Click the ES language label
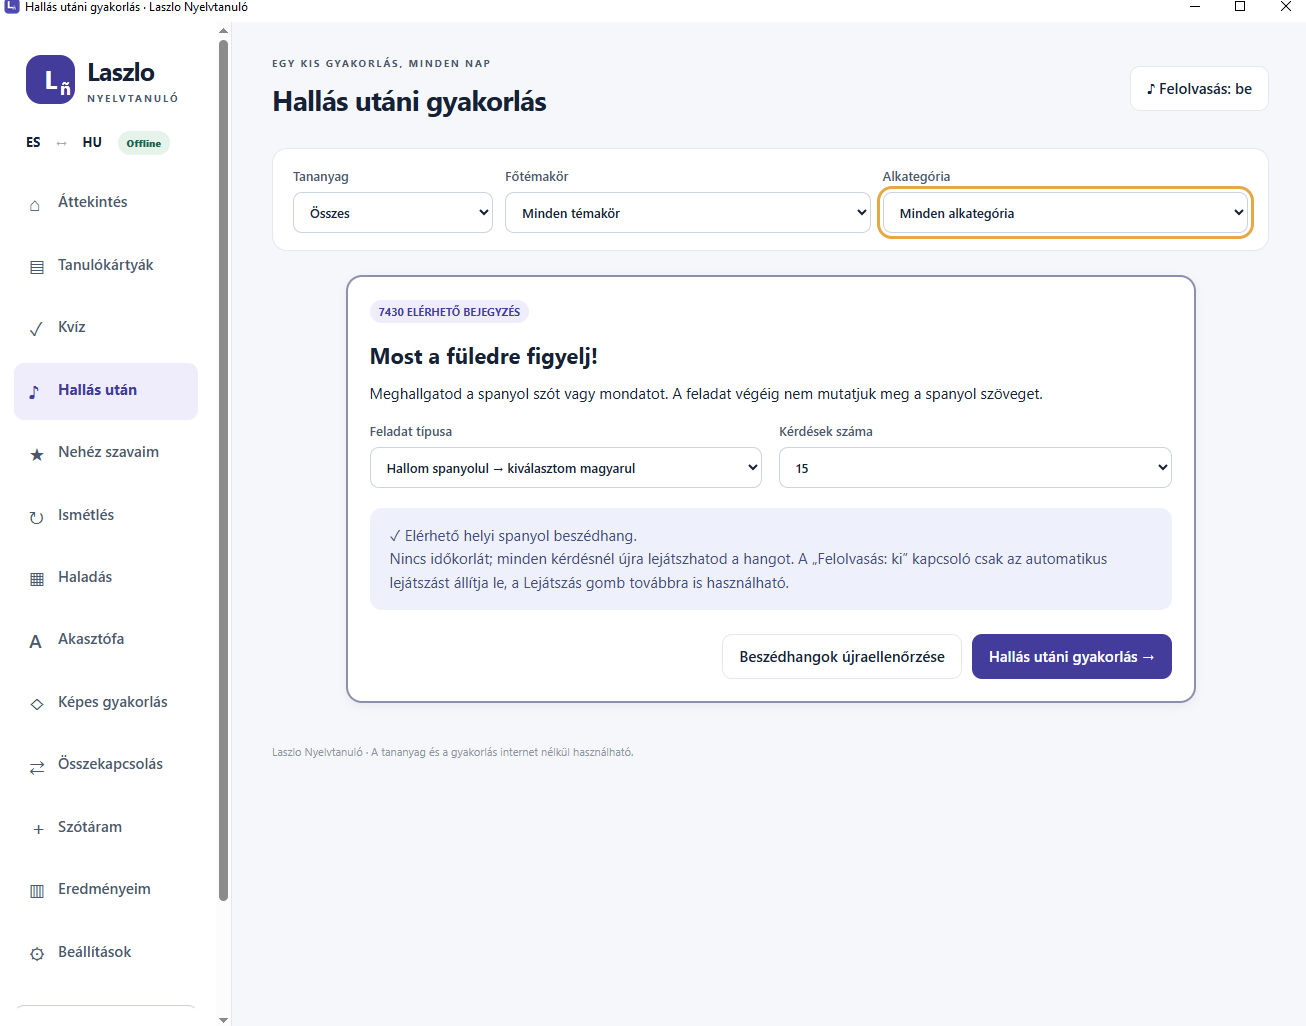This screenshot has width=1306, height=1026. pyautogui.click(x=34, y=142)
